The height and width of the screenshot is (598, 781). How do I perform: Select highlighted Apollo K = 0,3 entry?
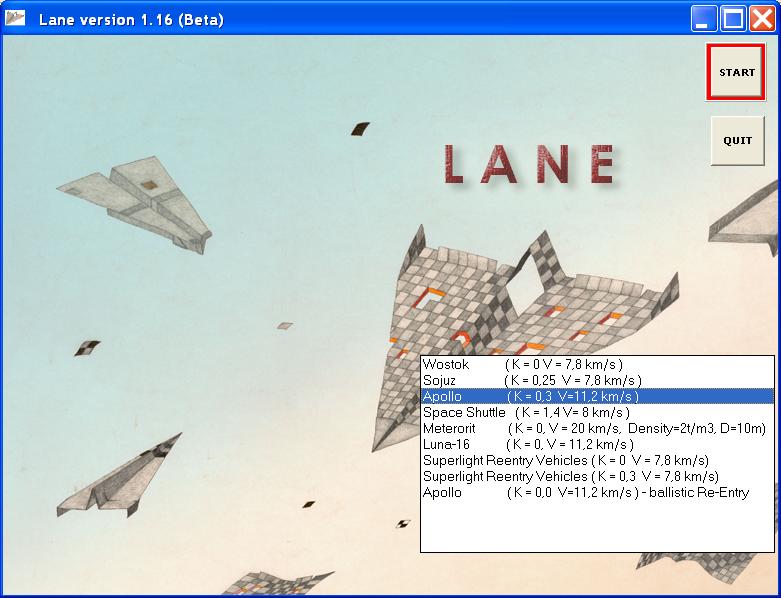click(x=530, y=397)
